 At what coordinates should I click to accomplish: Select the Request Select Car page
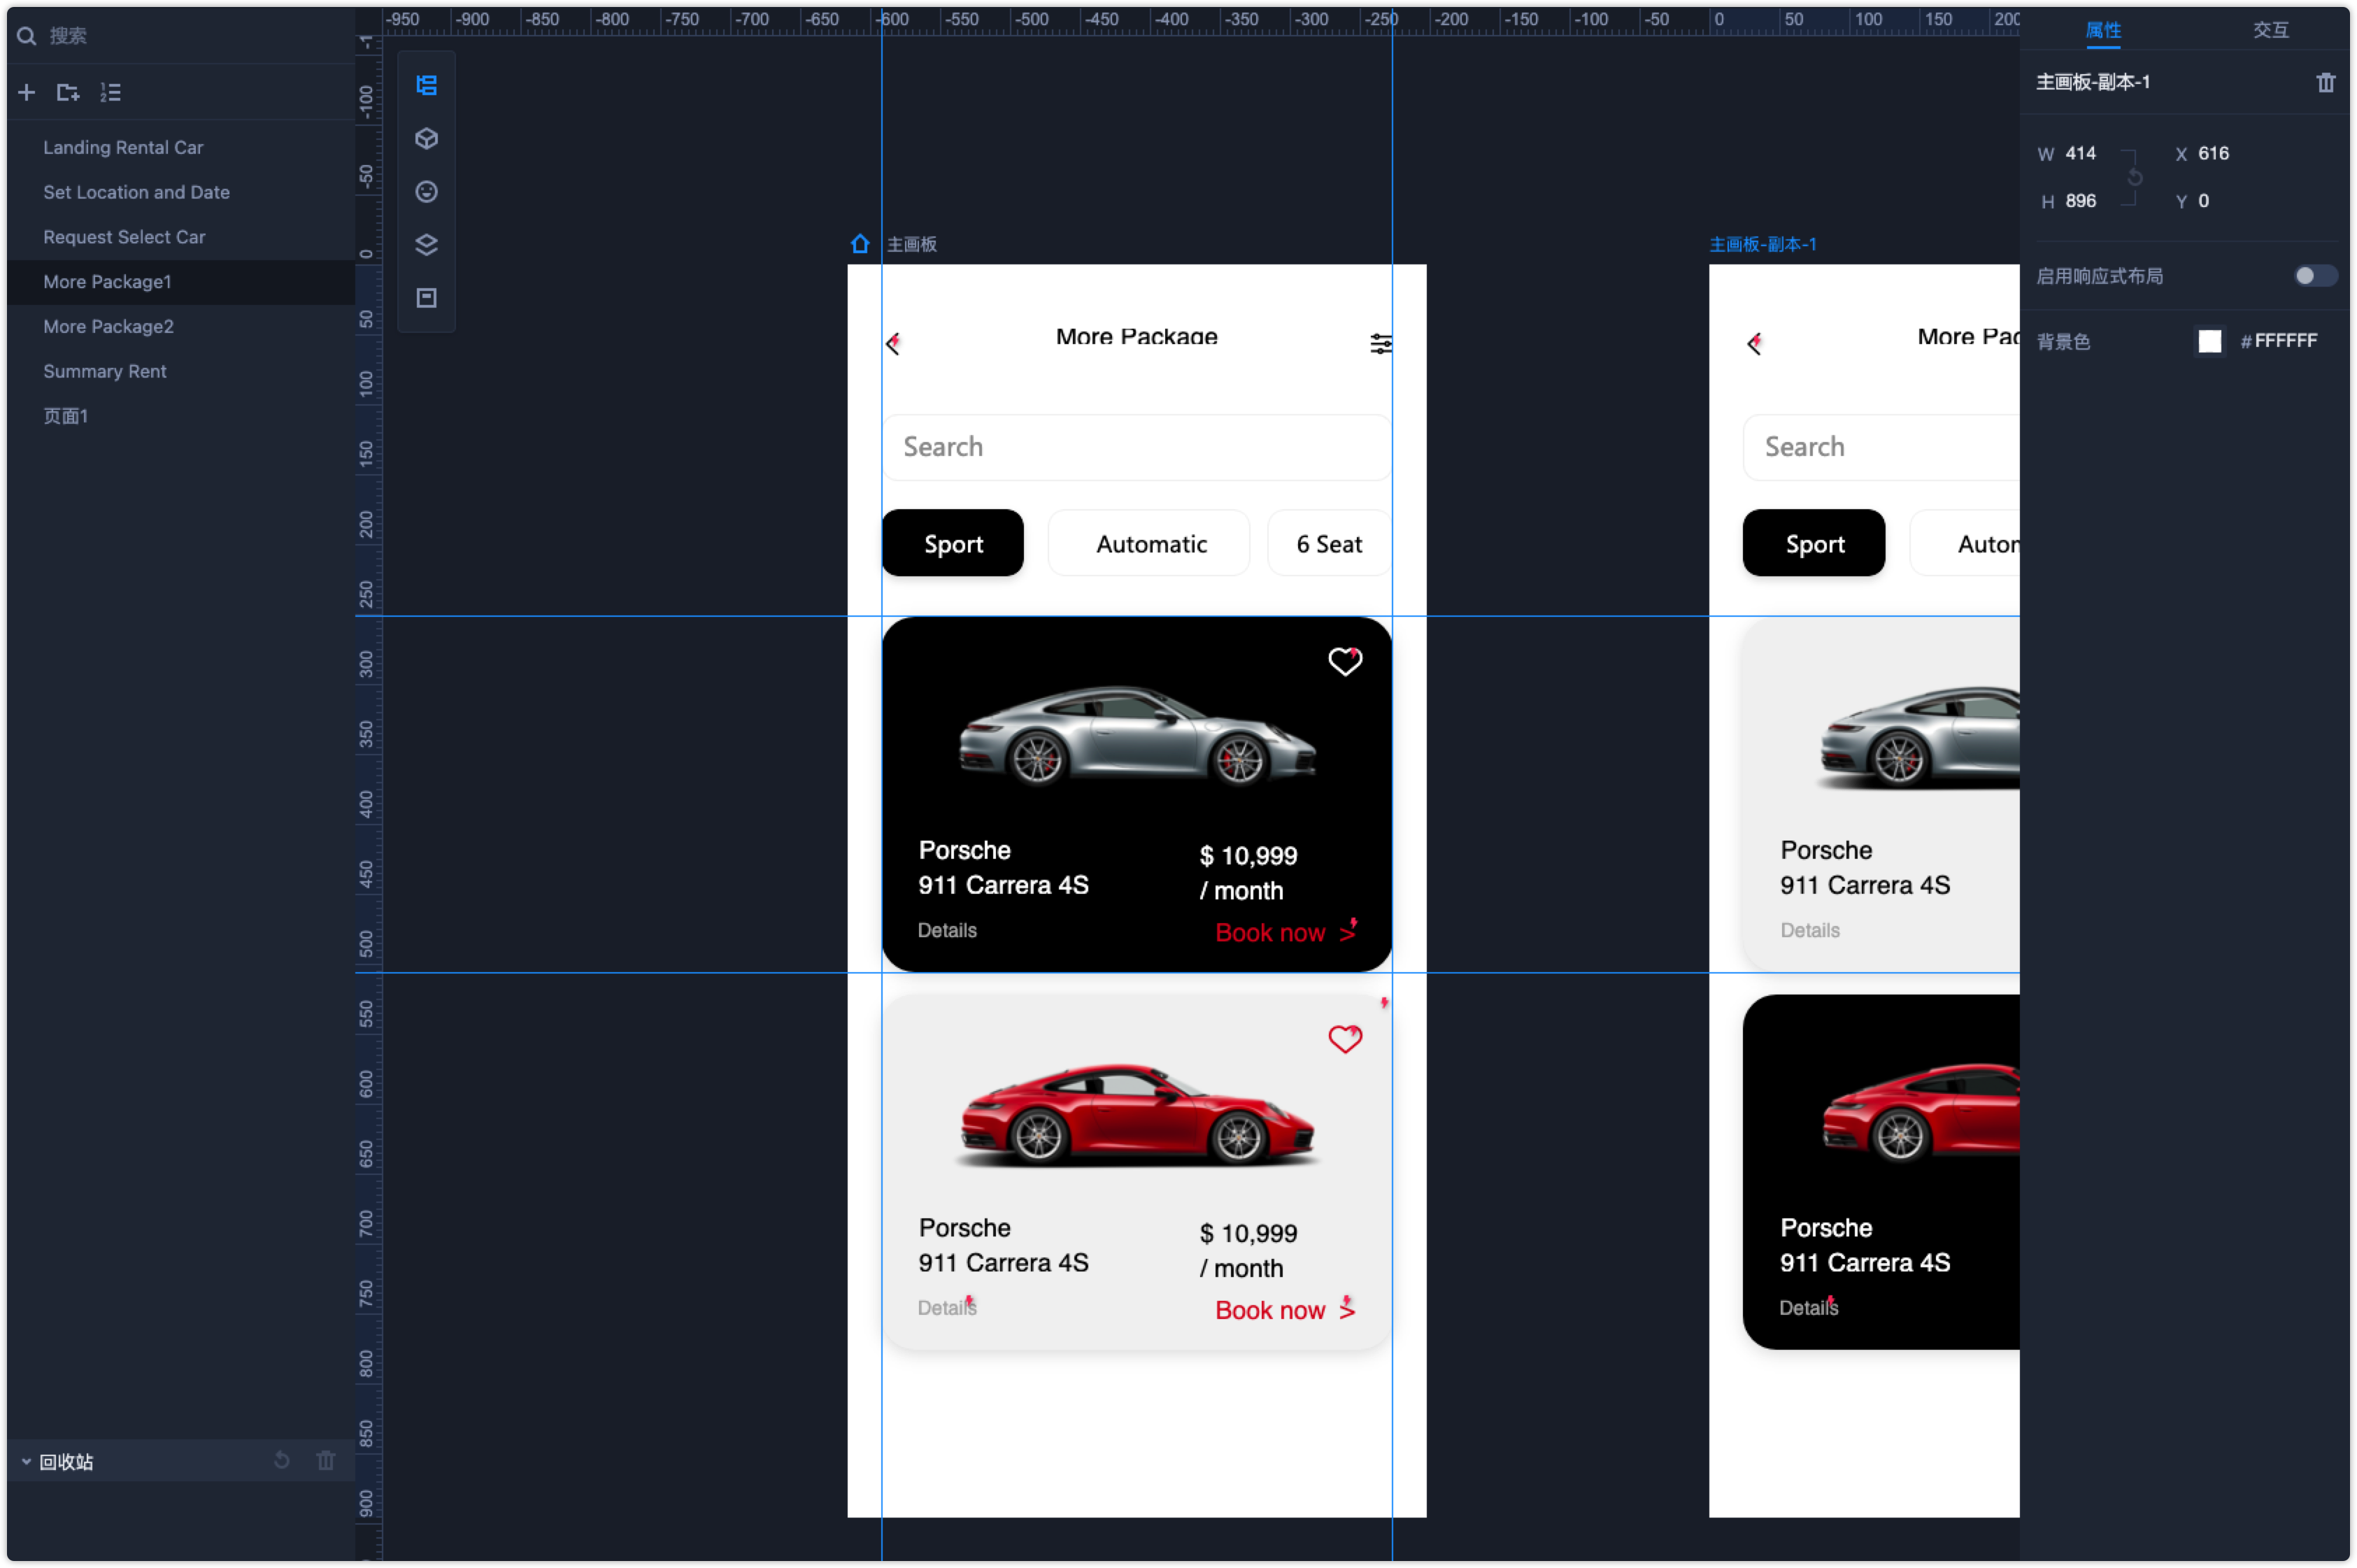(181, 237)
